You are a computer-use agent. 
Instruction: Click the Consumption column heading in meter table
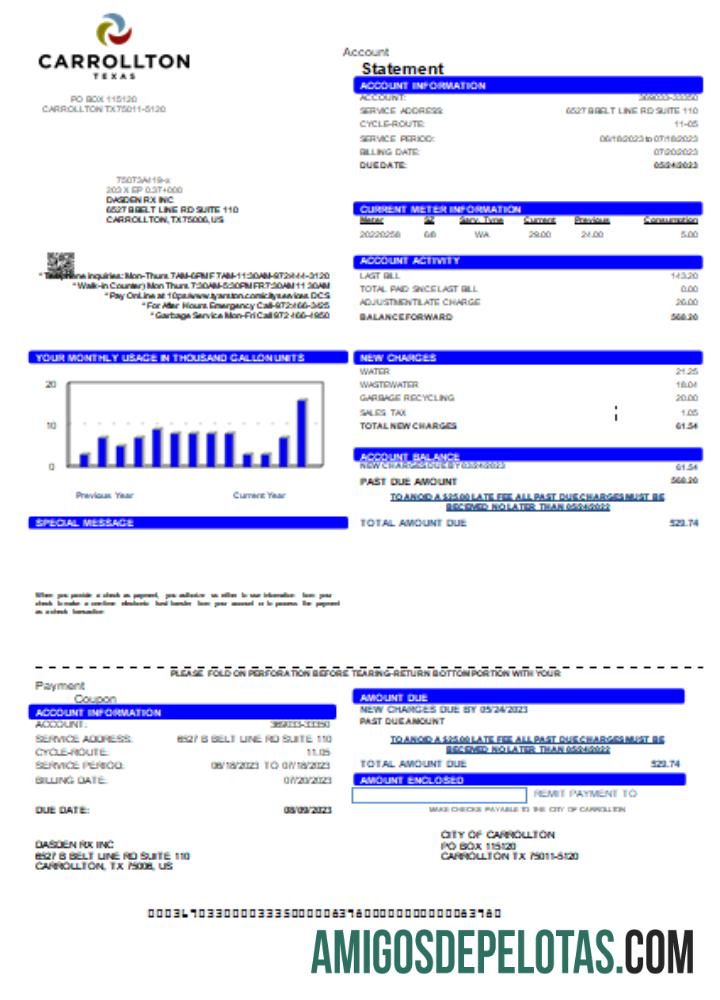pyautogui.click(x=670, y=220)
